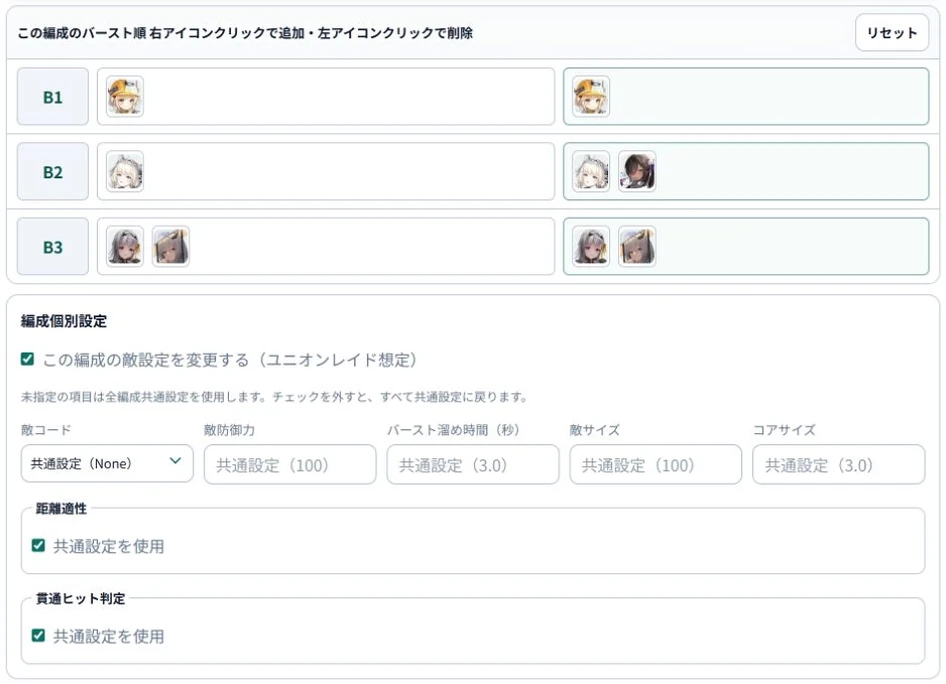Toggle 距離適性 共通設定を使用 checkbox
The width and height of the screenshot is (946, 684).
[38, 546]
